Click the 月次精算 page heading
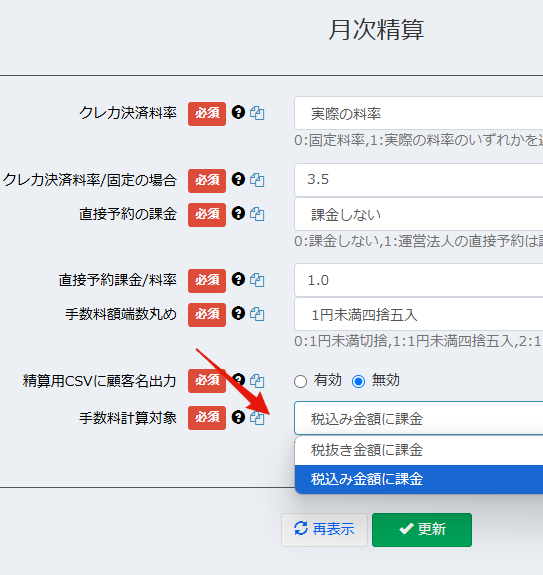This screenshot has width=543, height=575. tap(376, 30)
